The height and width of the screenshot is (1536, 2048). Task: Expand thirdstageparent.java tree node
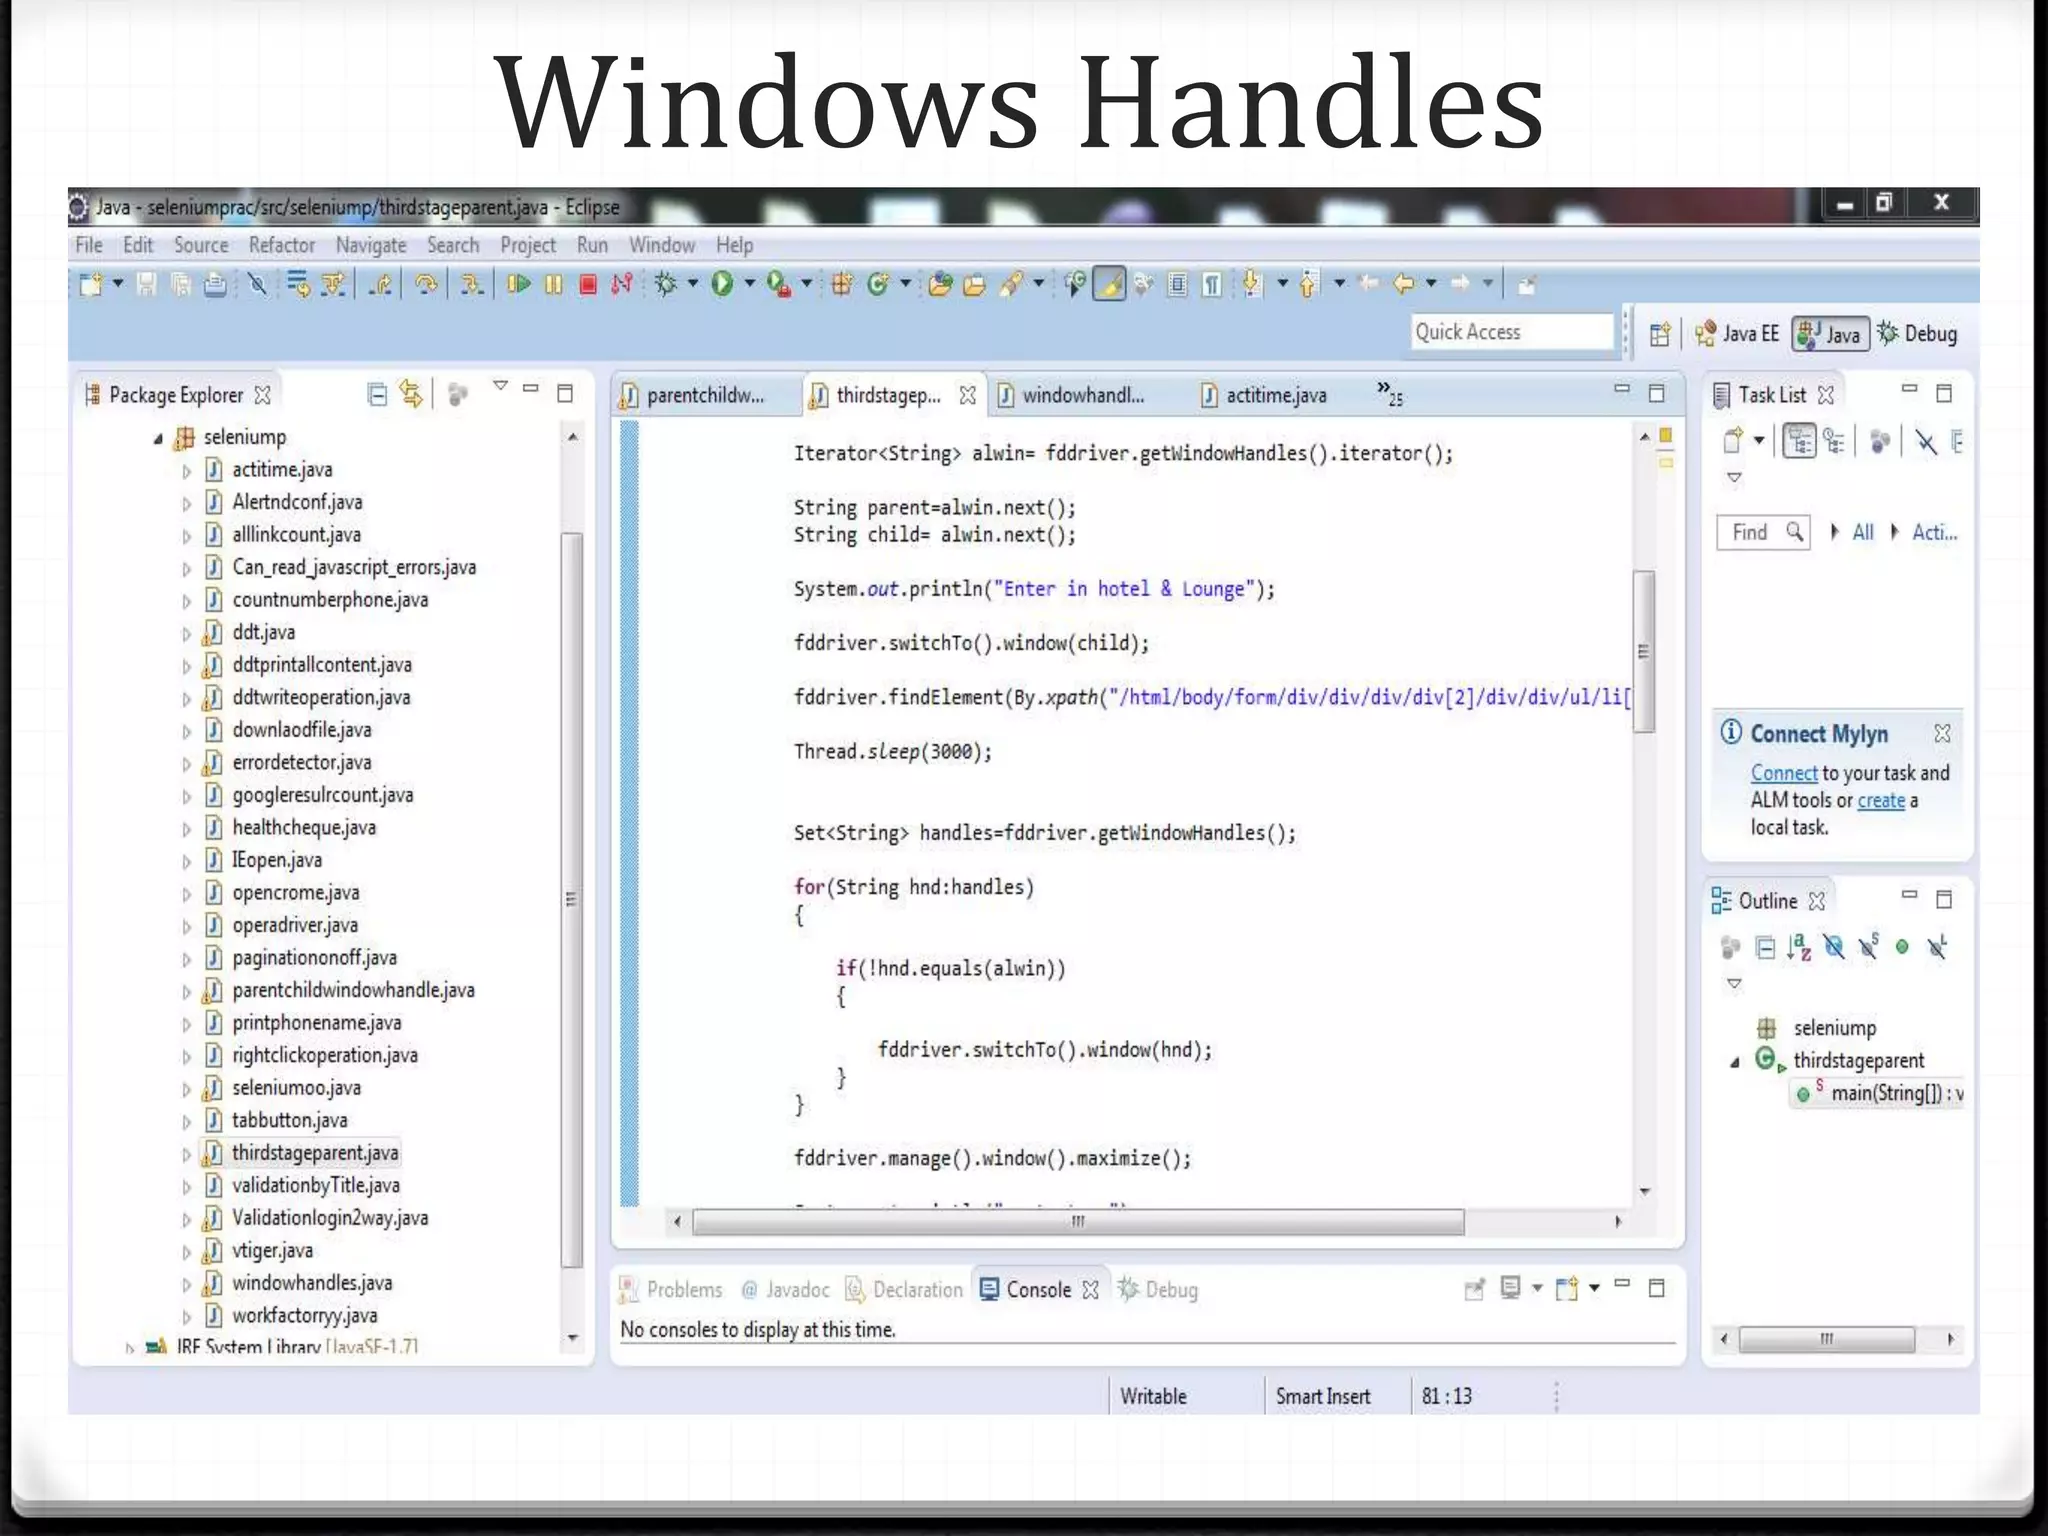[x=186, y=1154]
